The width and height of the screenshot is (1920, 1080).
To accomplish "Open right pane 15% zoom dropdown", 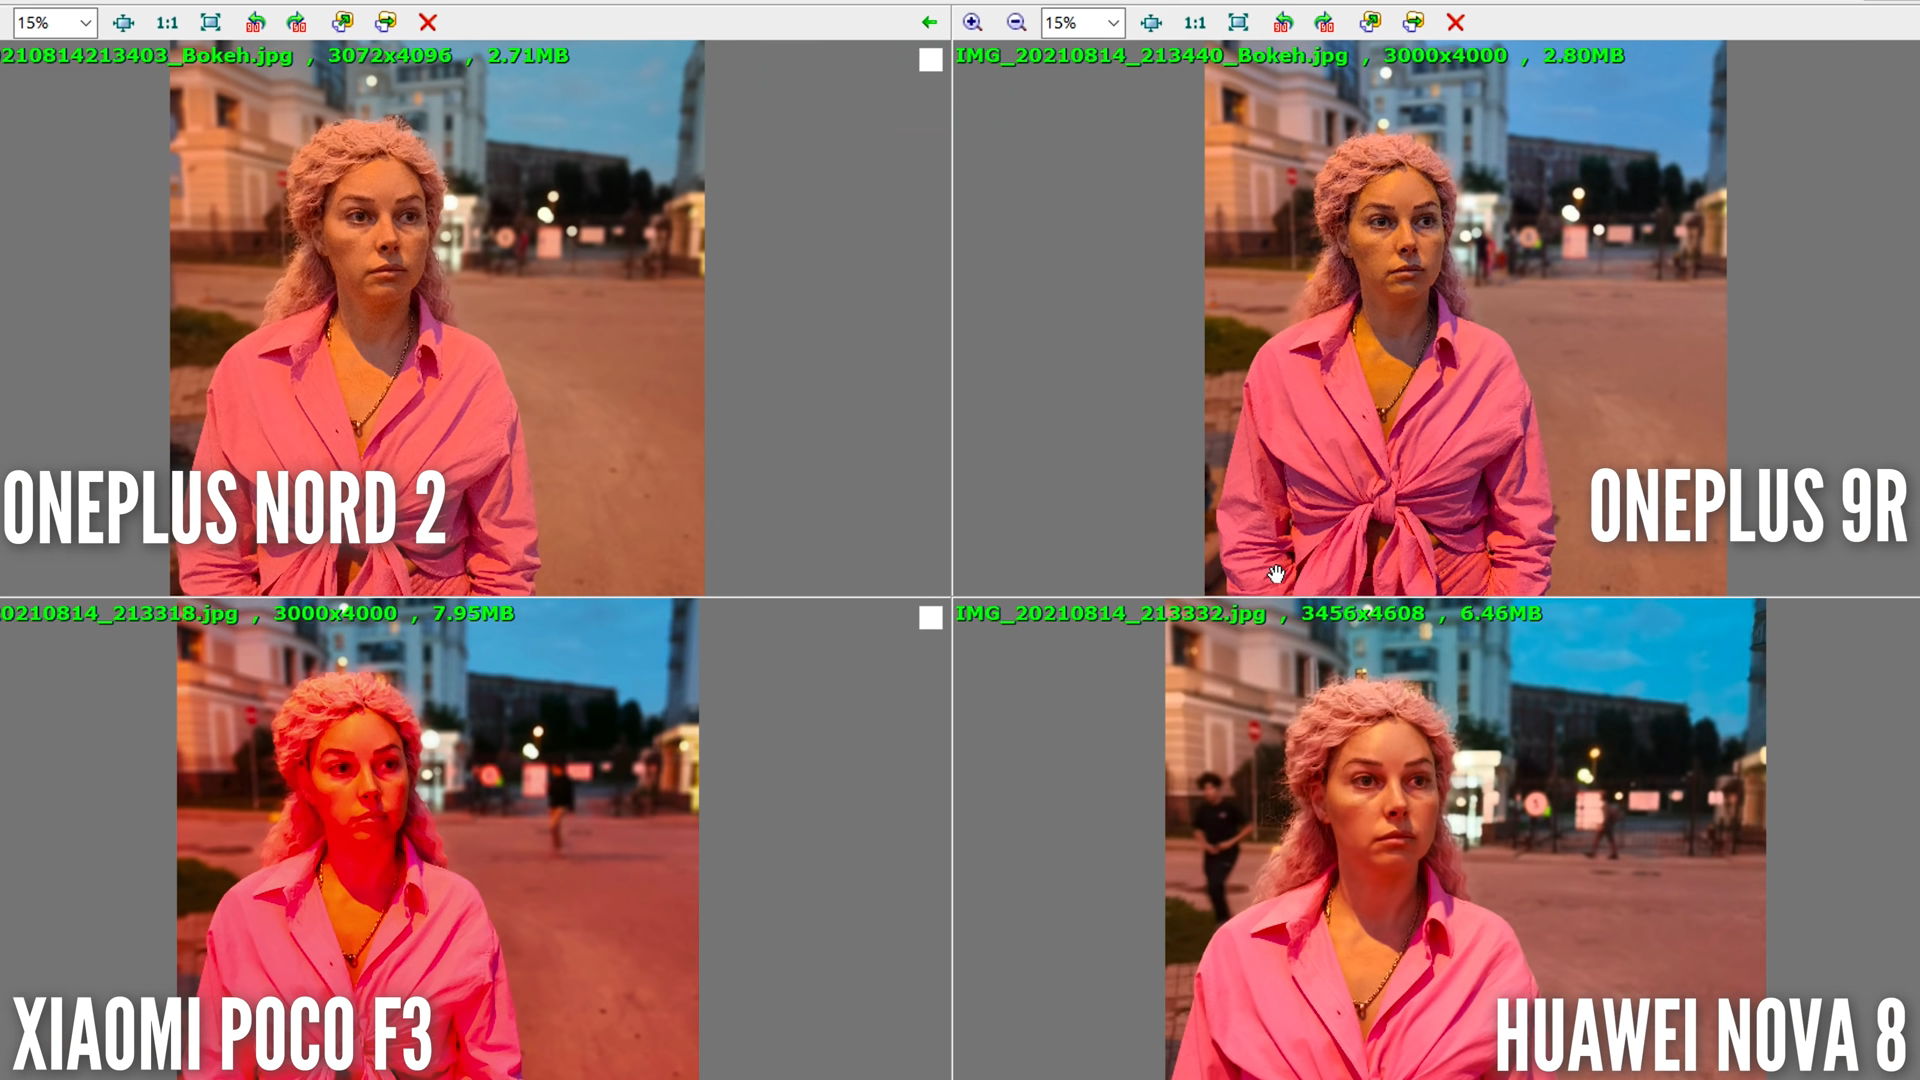I will [x=1113, y=22].
